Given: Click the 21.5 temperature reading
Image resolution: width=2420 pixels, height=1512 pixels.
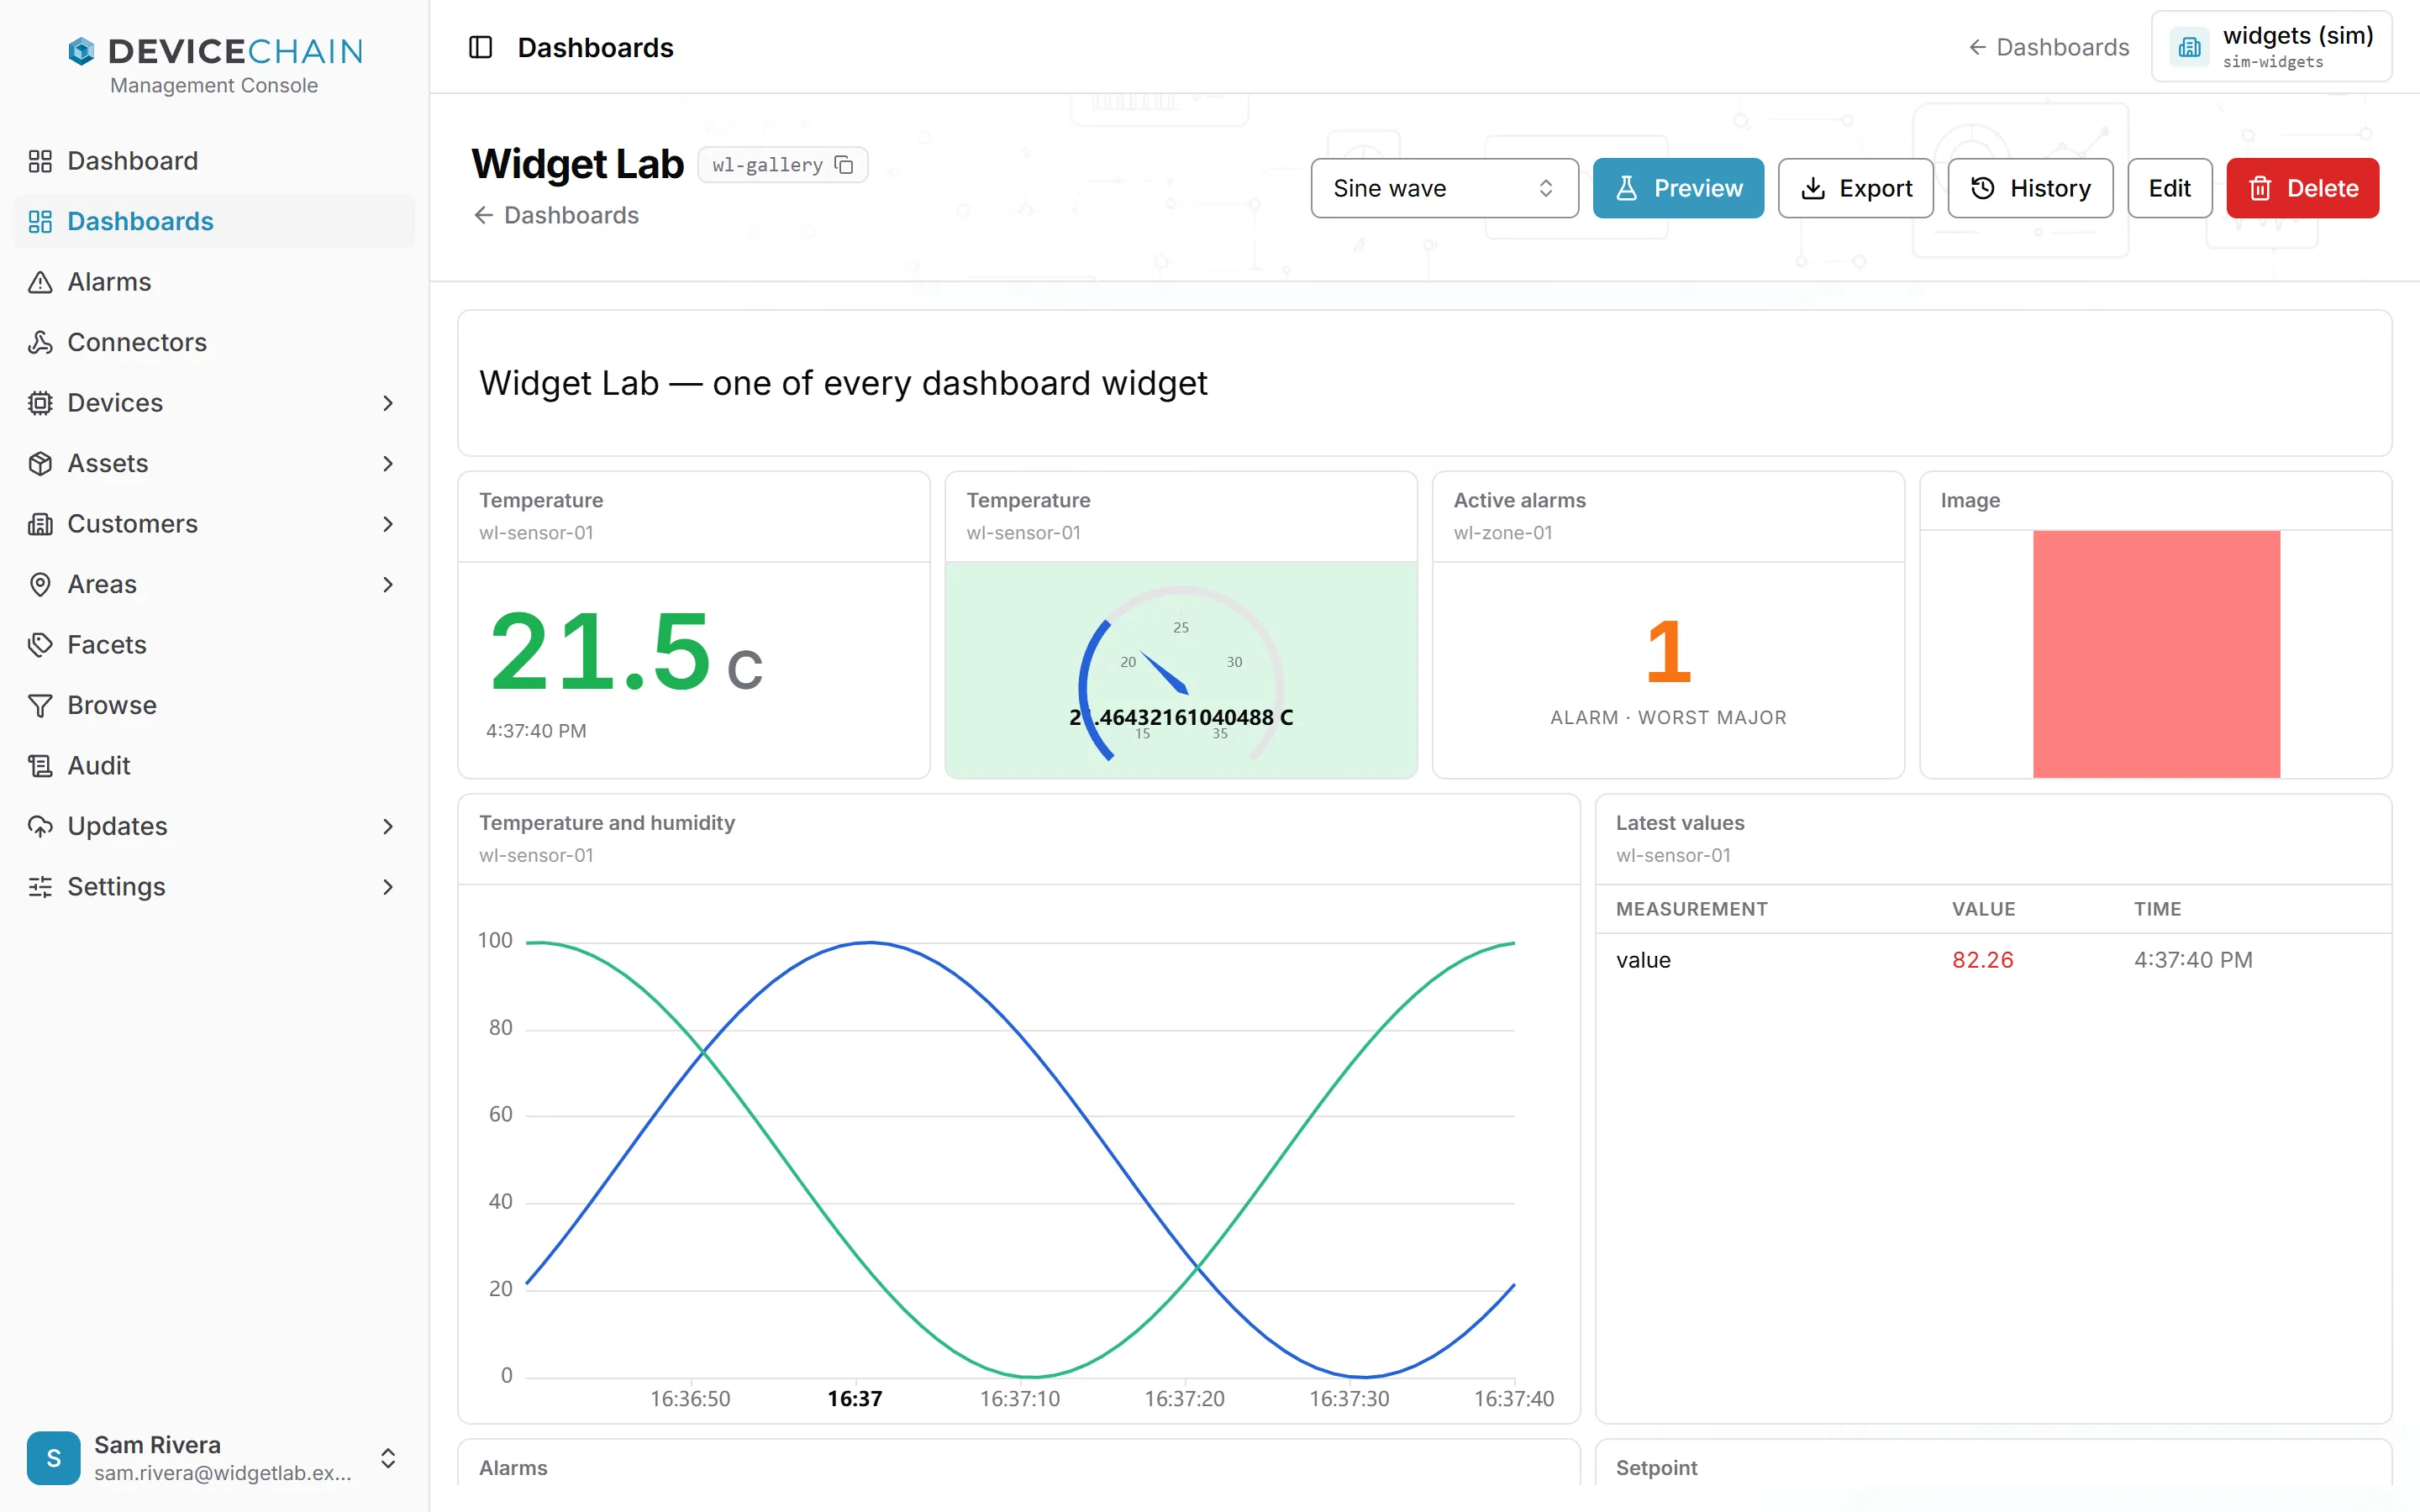Looking at the screenshot, I should [x=601, y=652].
